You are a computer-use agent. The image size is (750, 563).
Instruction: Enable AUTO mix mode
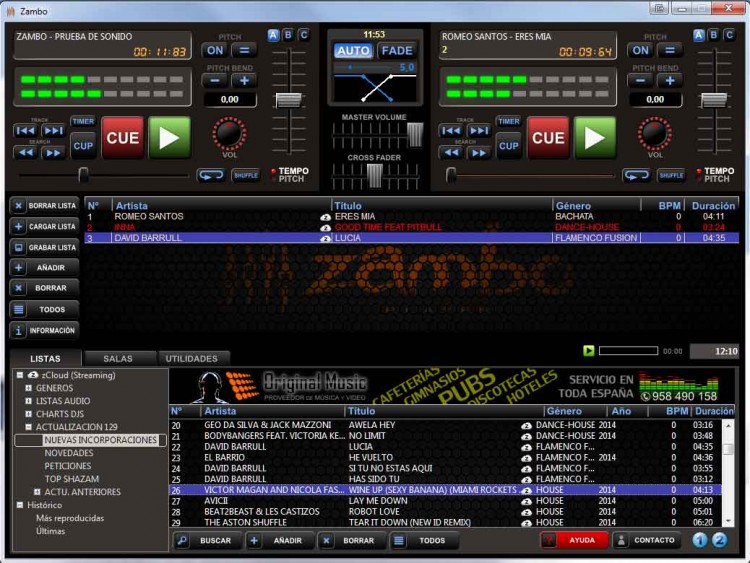353,51
